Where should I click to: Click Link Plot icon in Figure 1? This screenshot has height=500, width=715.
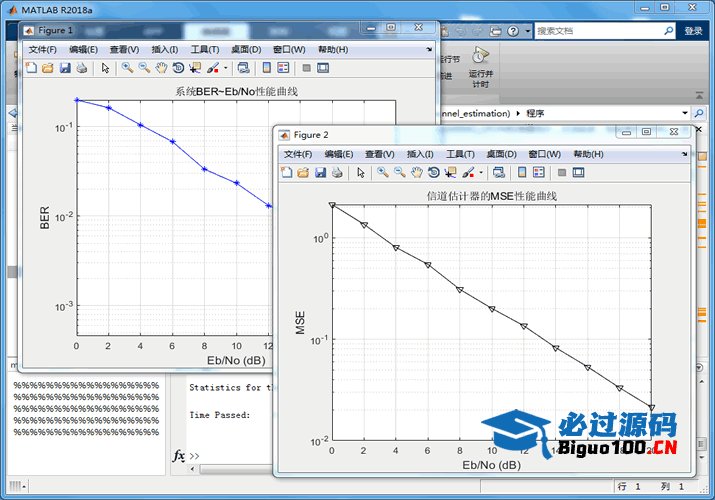click(244, 68)
